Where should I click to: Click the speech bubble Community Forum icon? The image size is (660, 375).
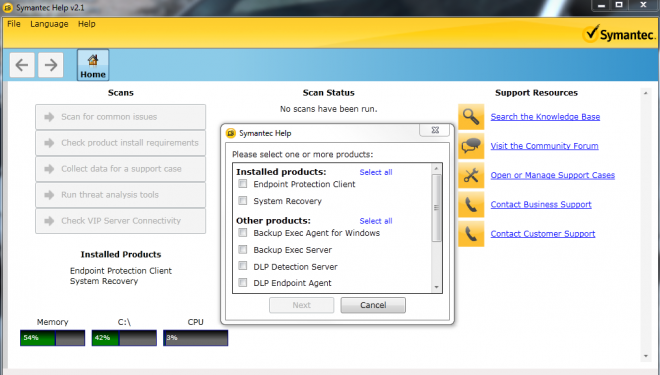click(x=471, y=146)
